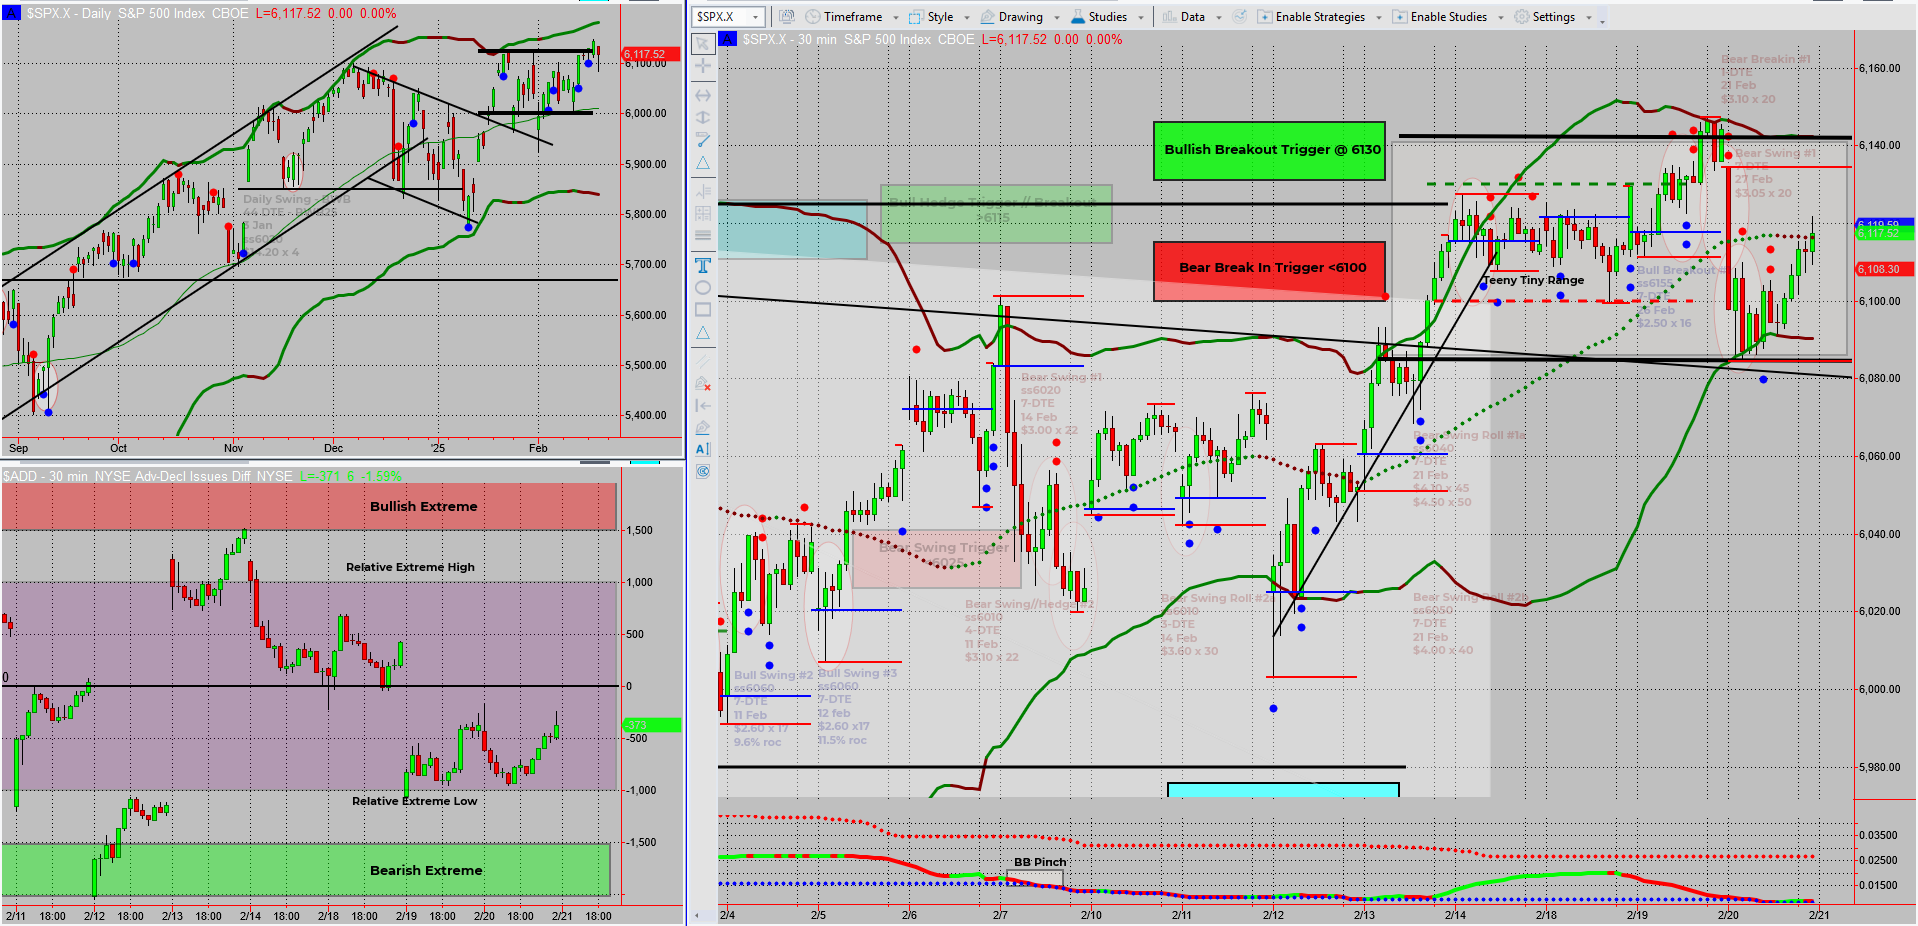The height and width of the screenshot is (926, 1918).
Task: Click the blue A marker on 30 min chart
Action: (x=728, y=39)
